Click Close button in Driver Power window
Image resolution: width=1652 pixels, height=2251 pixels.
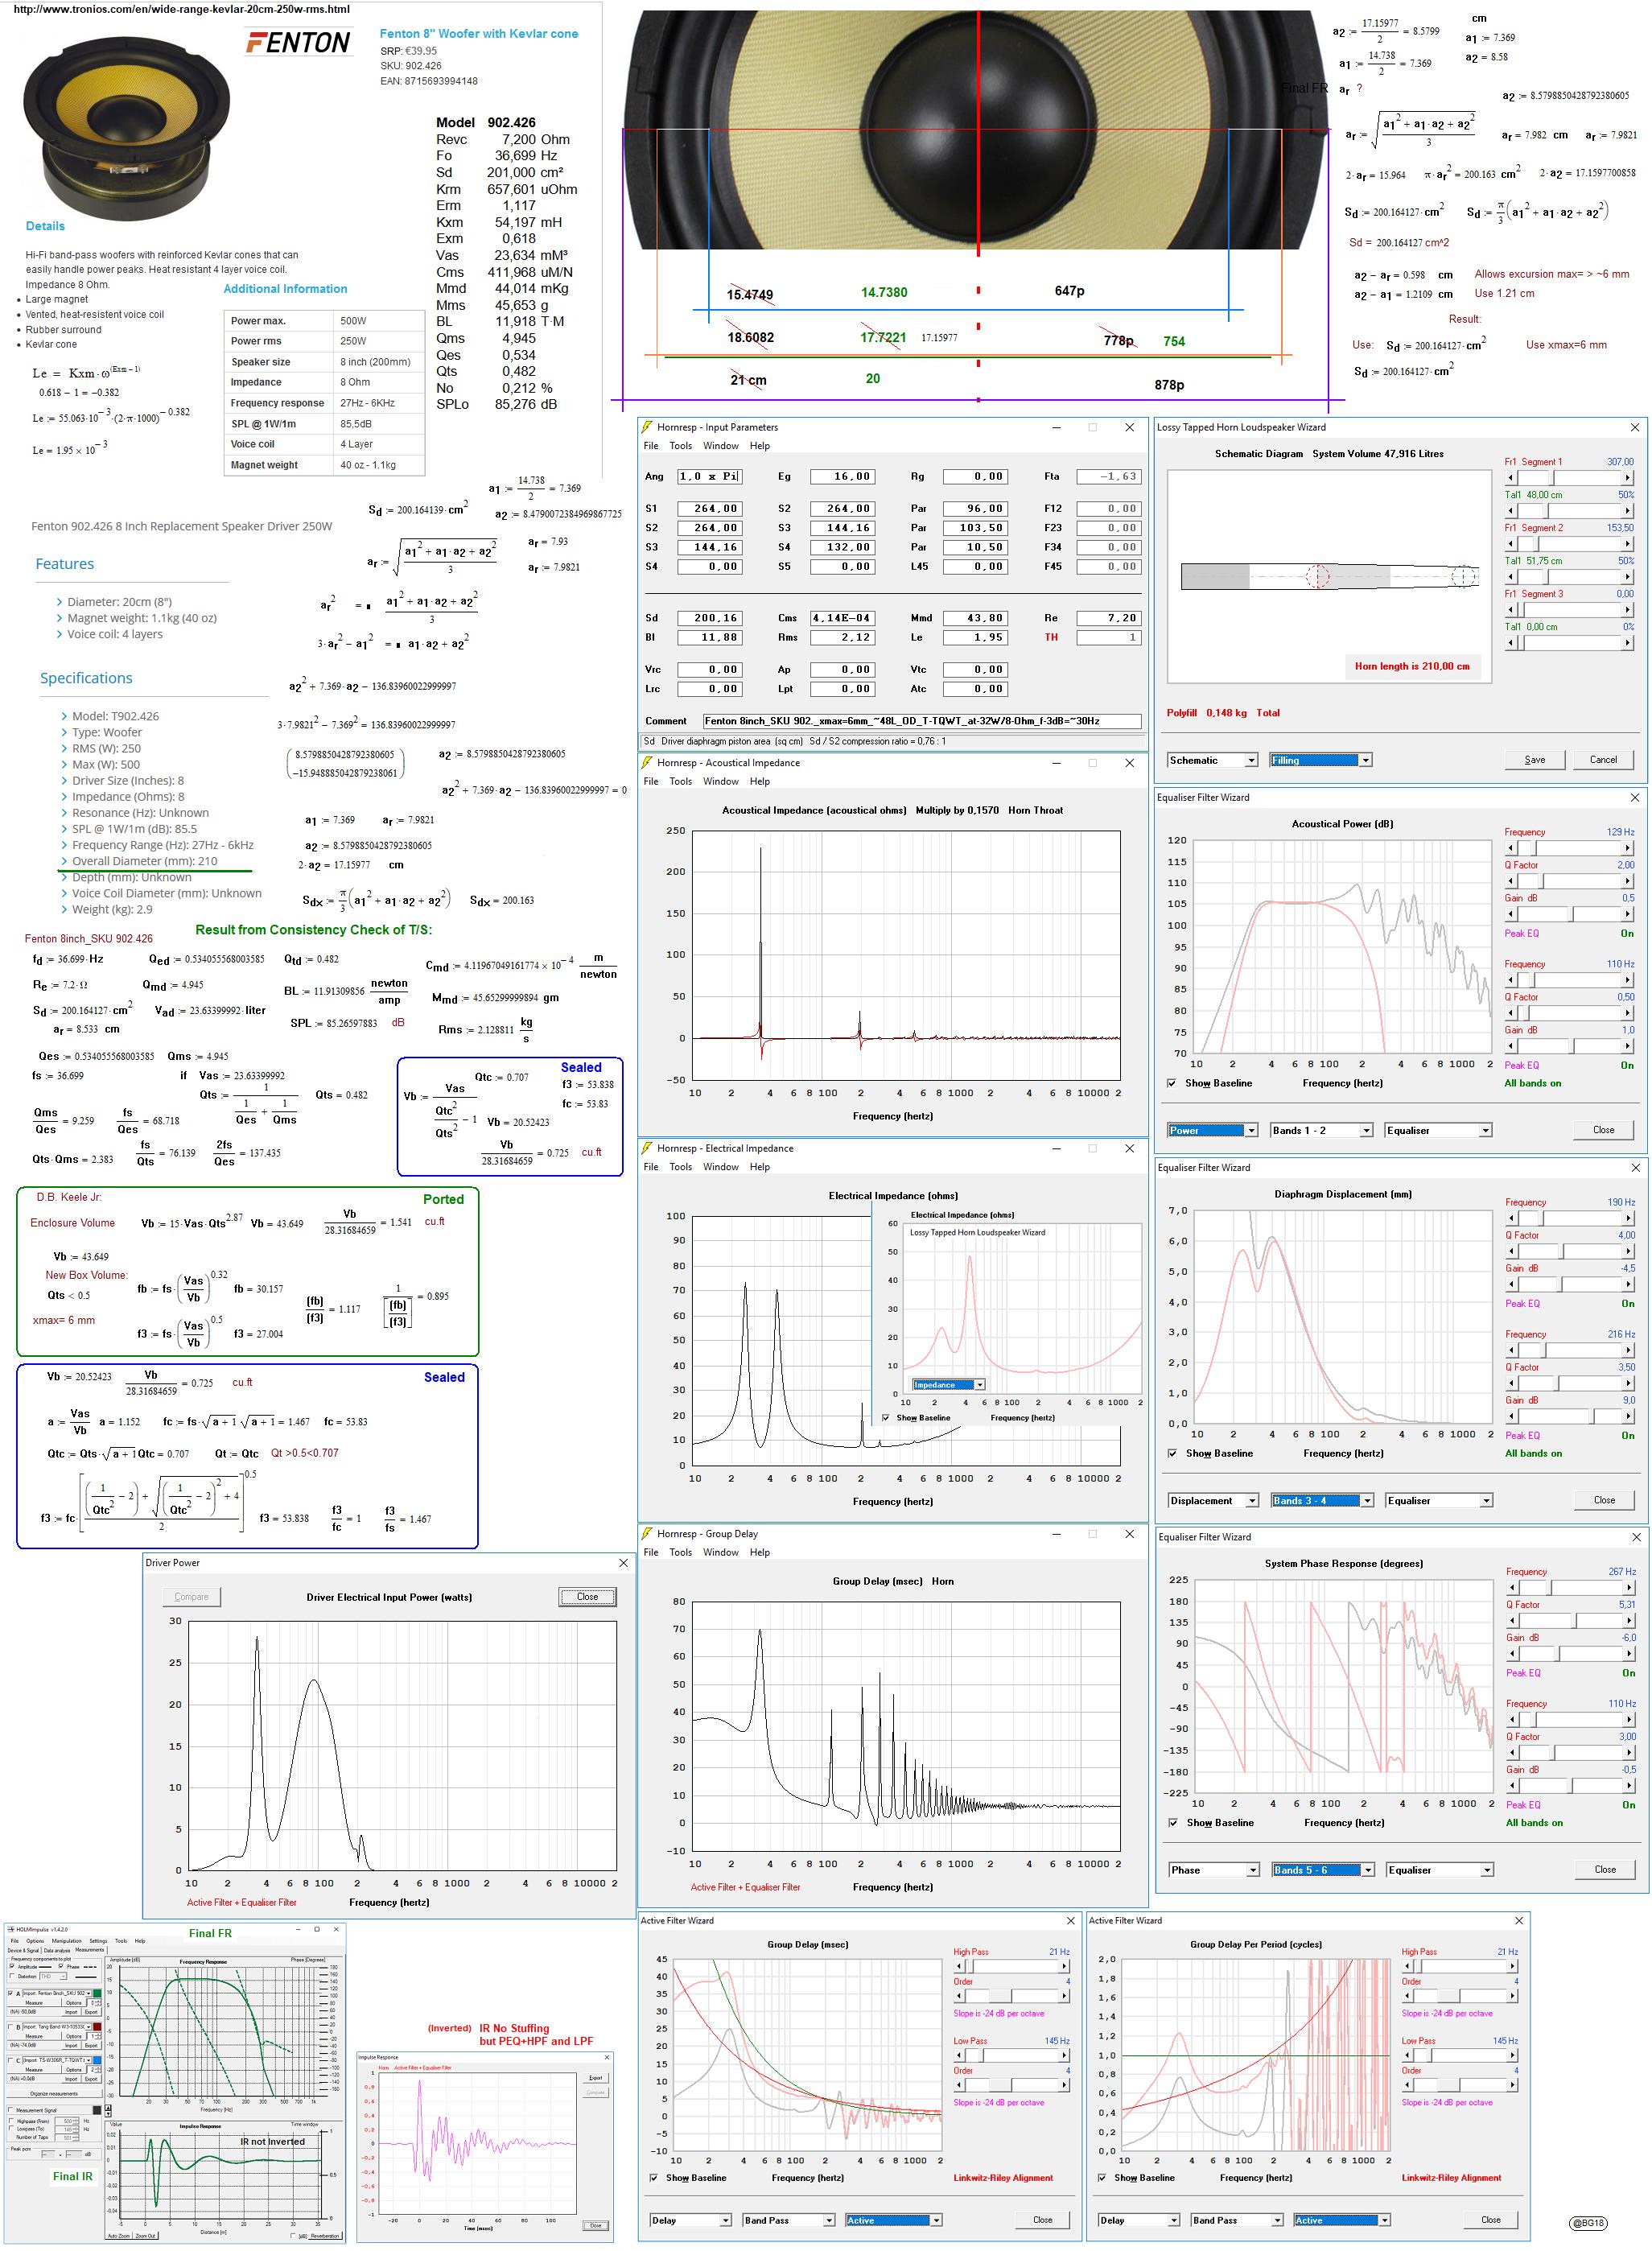coord(587,1596)
